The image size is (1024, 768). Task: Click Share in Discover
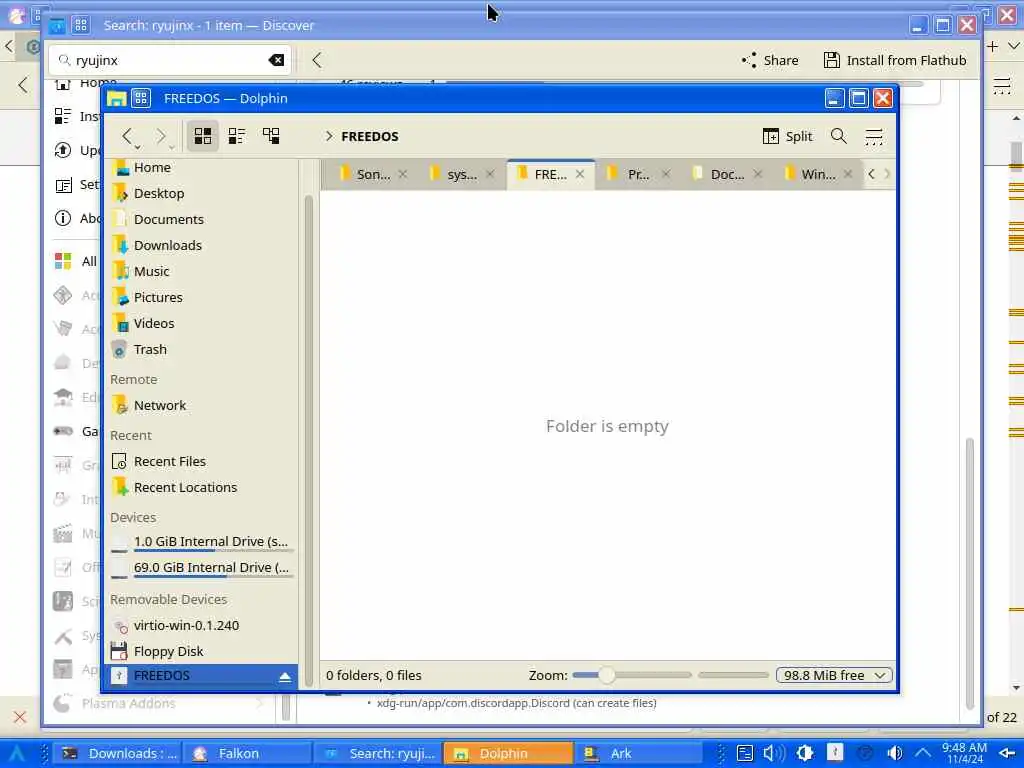tap(771, 60)
